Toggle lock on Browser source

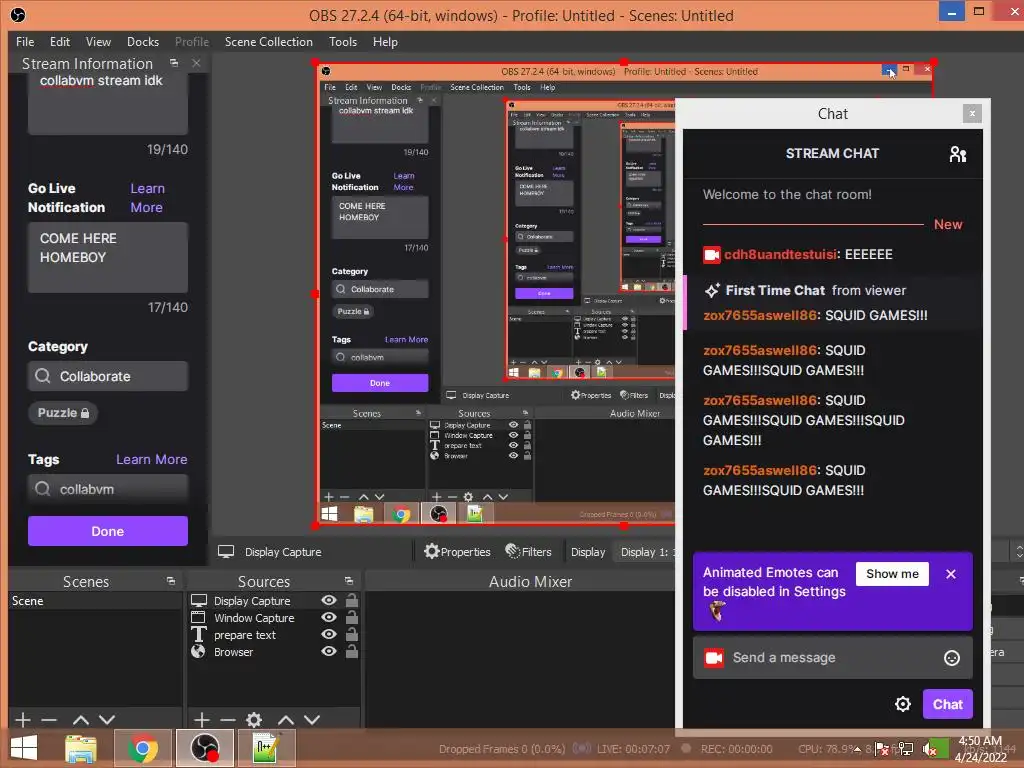pos(351,651)
